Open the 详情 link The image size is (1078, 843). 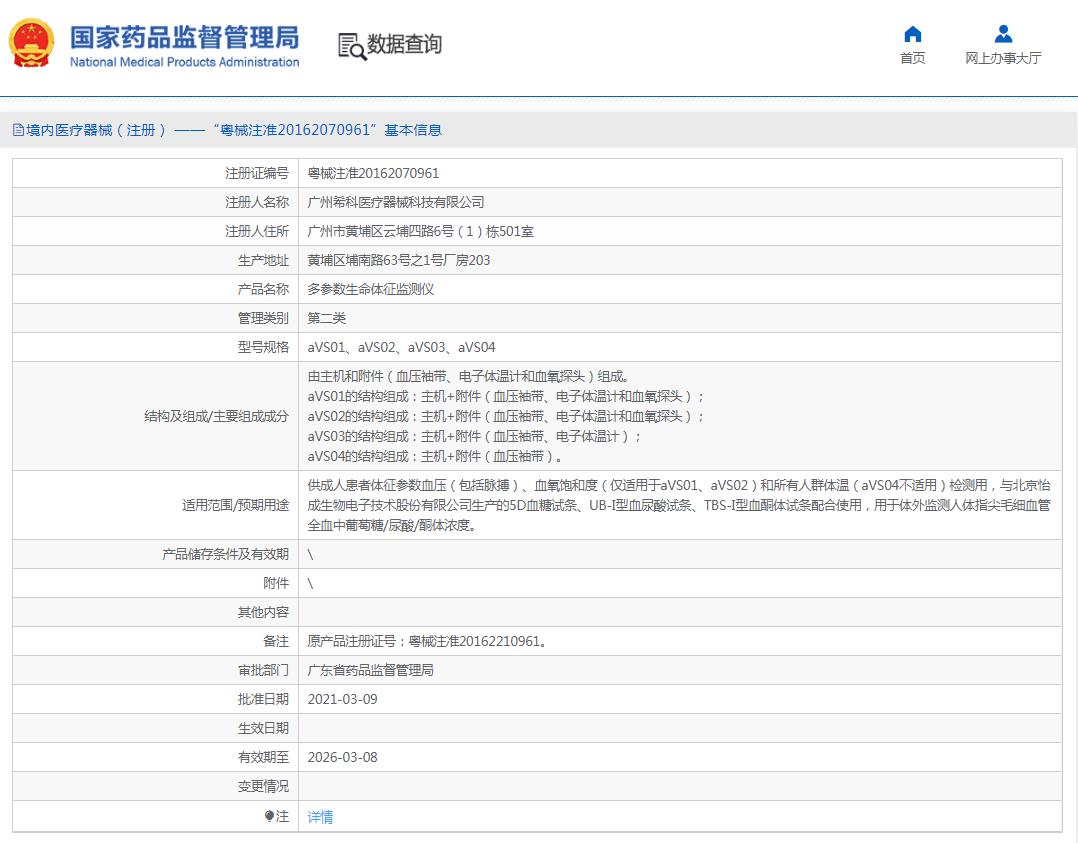tap(320, 817)
